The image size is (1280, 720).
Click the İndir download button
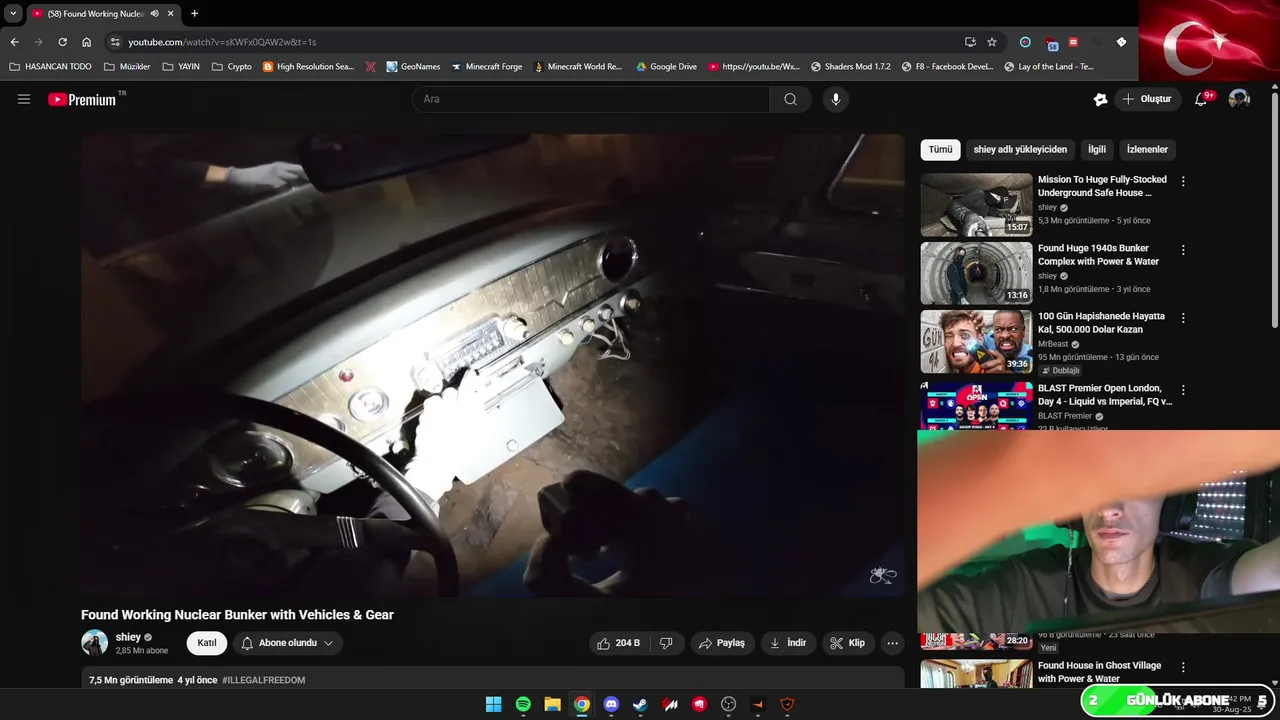coord(788,643)
